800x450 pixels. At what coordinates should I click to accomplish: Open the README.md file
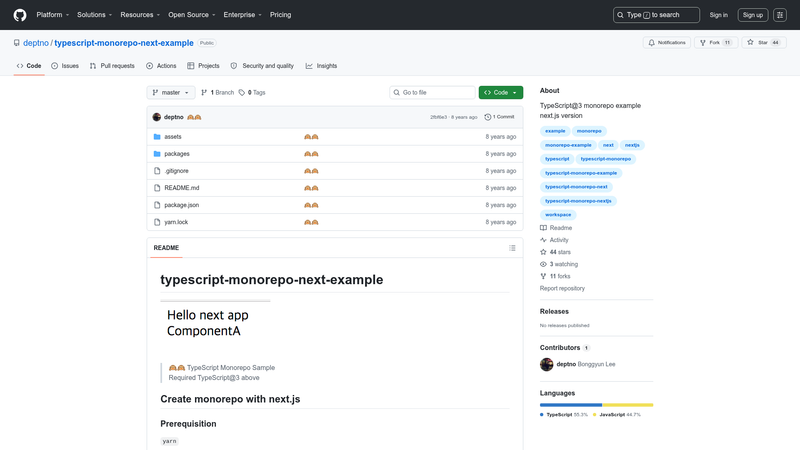point(182,188)
